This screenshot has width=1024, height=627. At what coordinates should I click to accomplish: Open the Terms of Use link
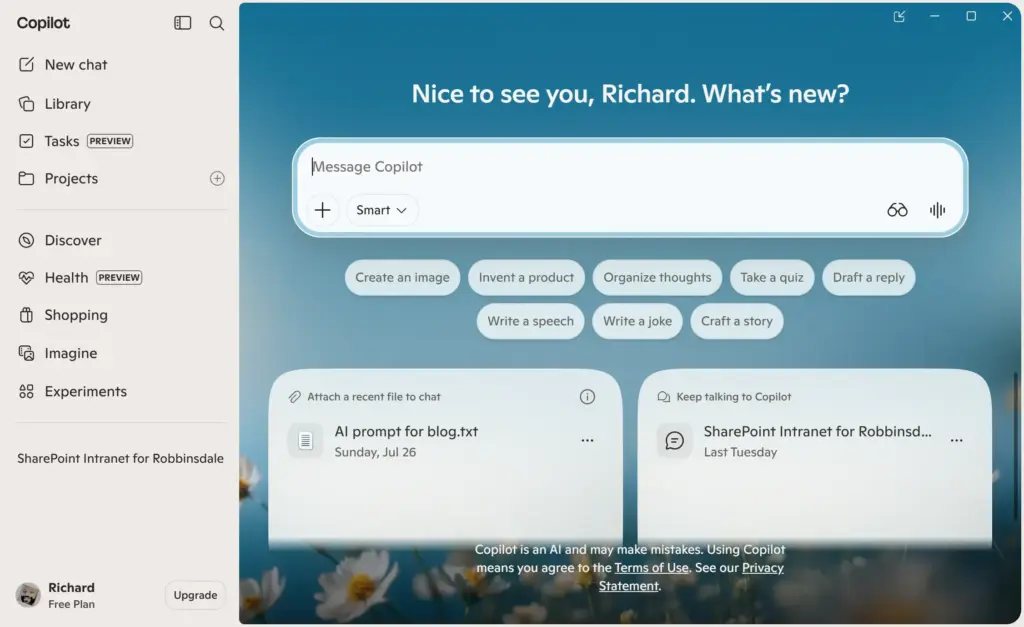coord(651,568)
